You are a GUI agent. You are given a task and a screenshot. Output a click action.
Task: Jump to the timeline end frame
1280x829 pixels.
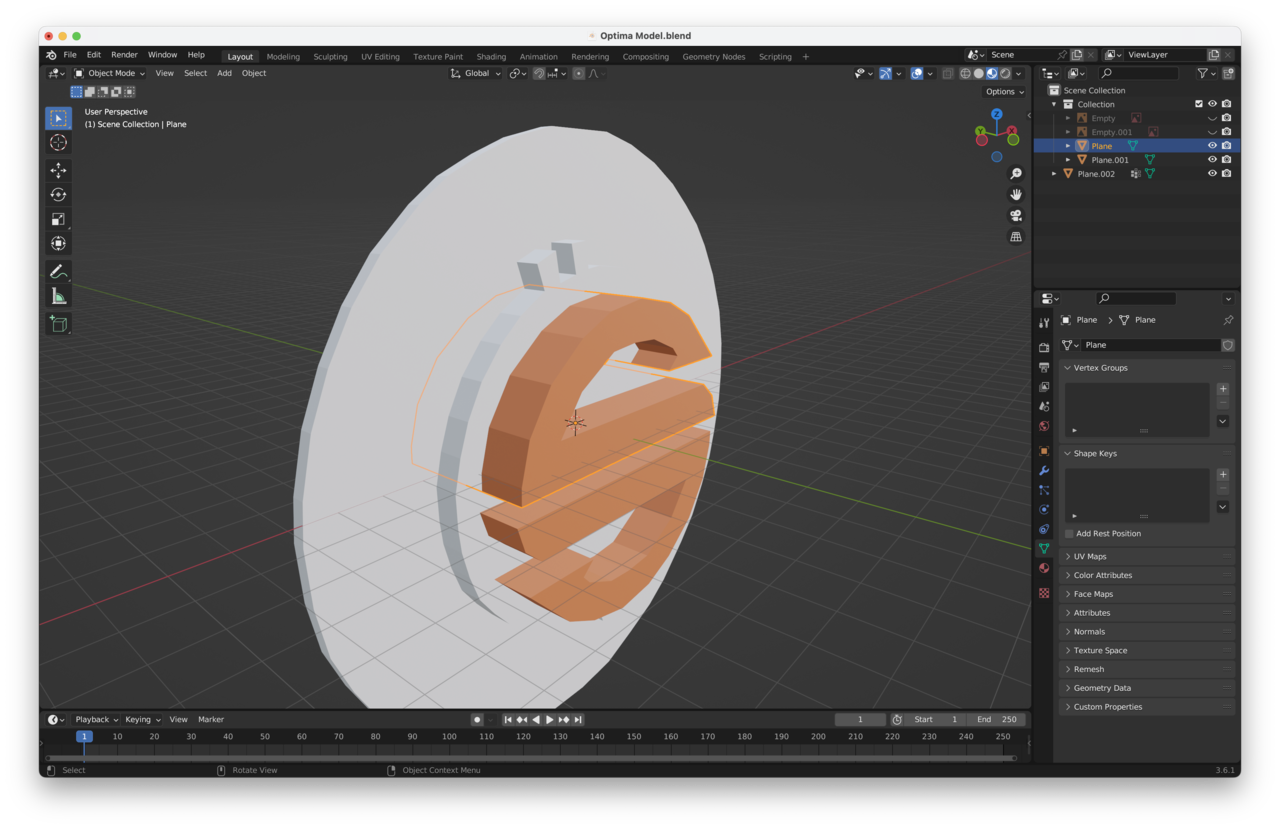(x=578, y=720)
